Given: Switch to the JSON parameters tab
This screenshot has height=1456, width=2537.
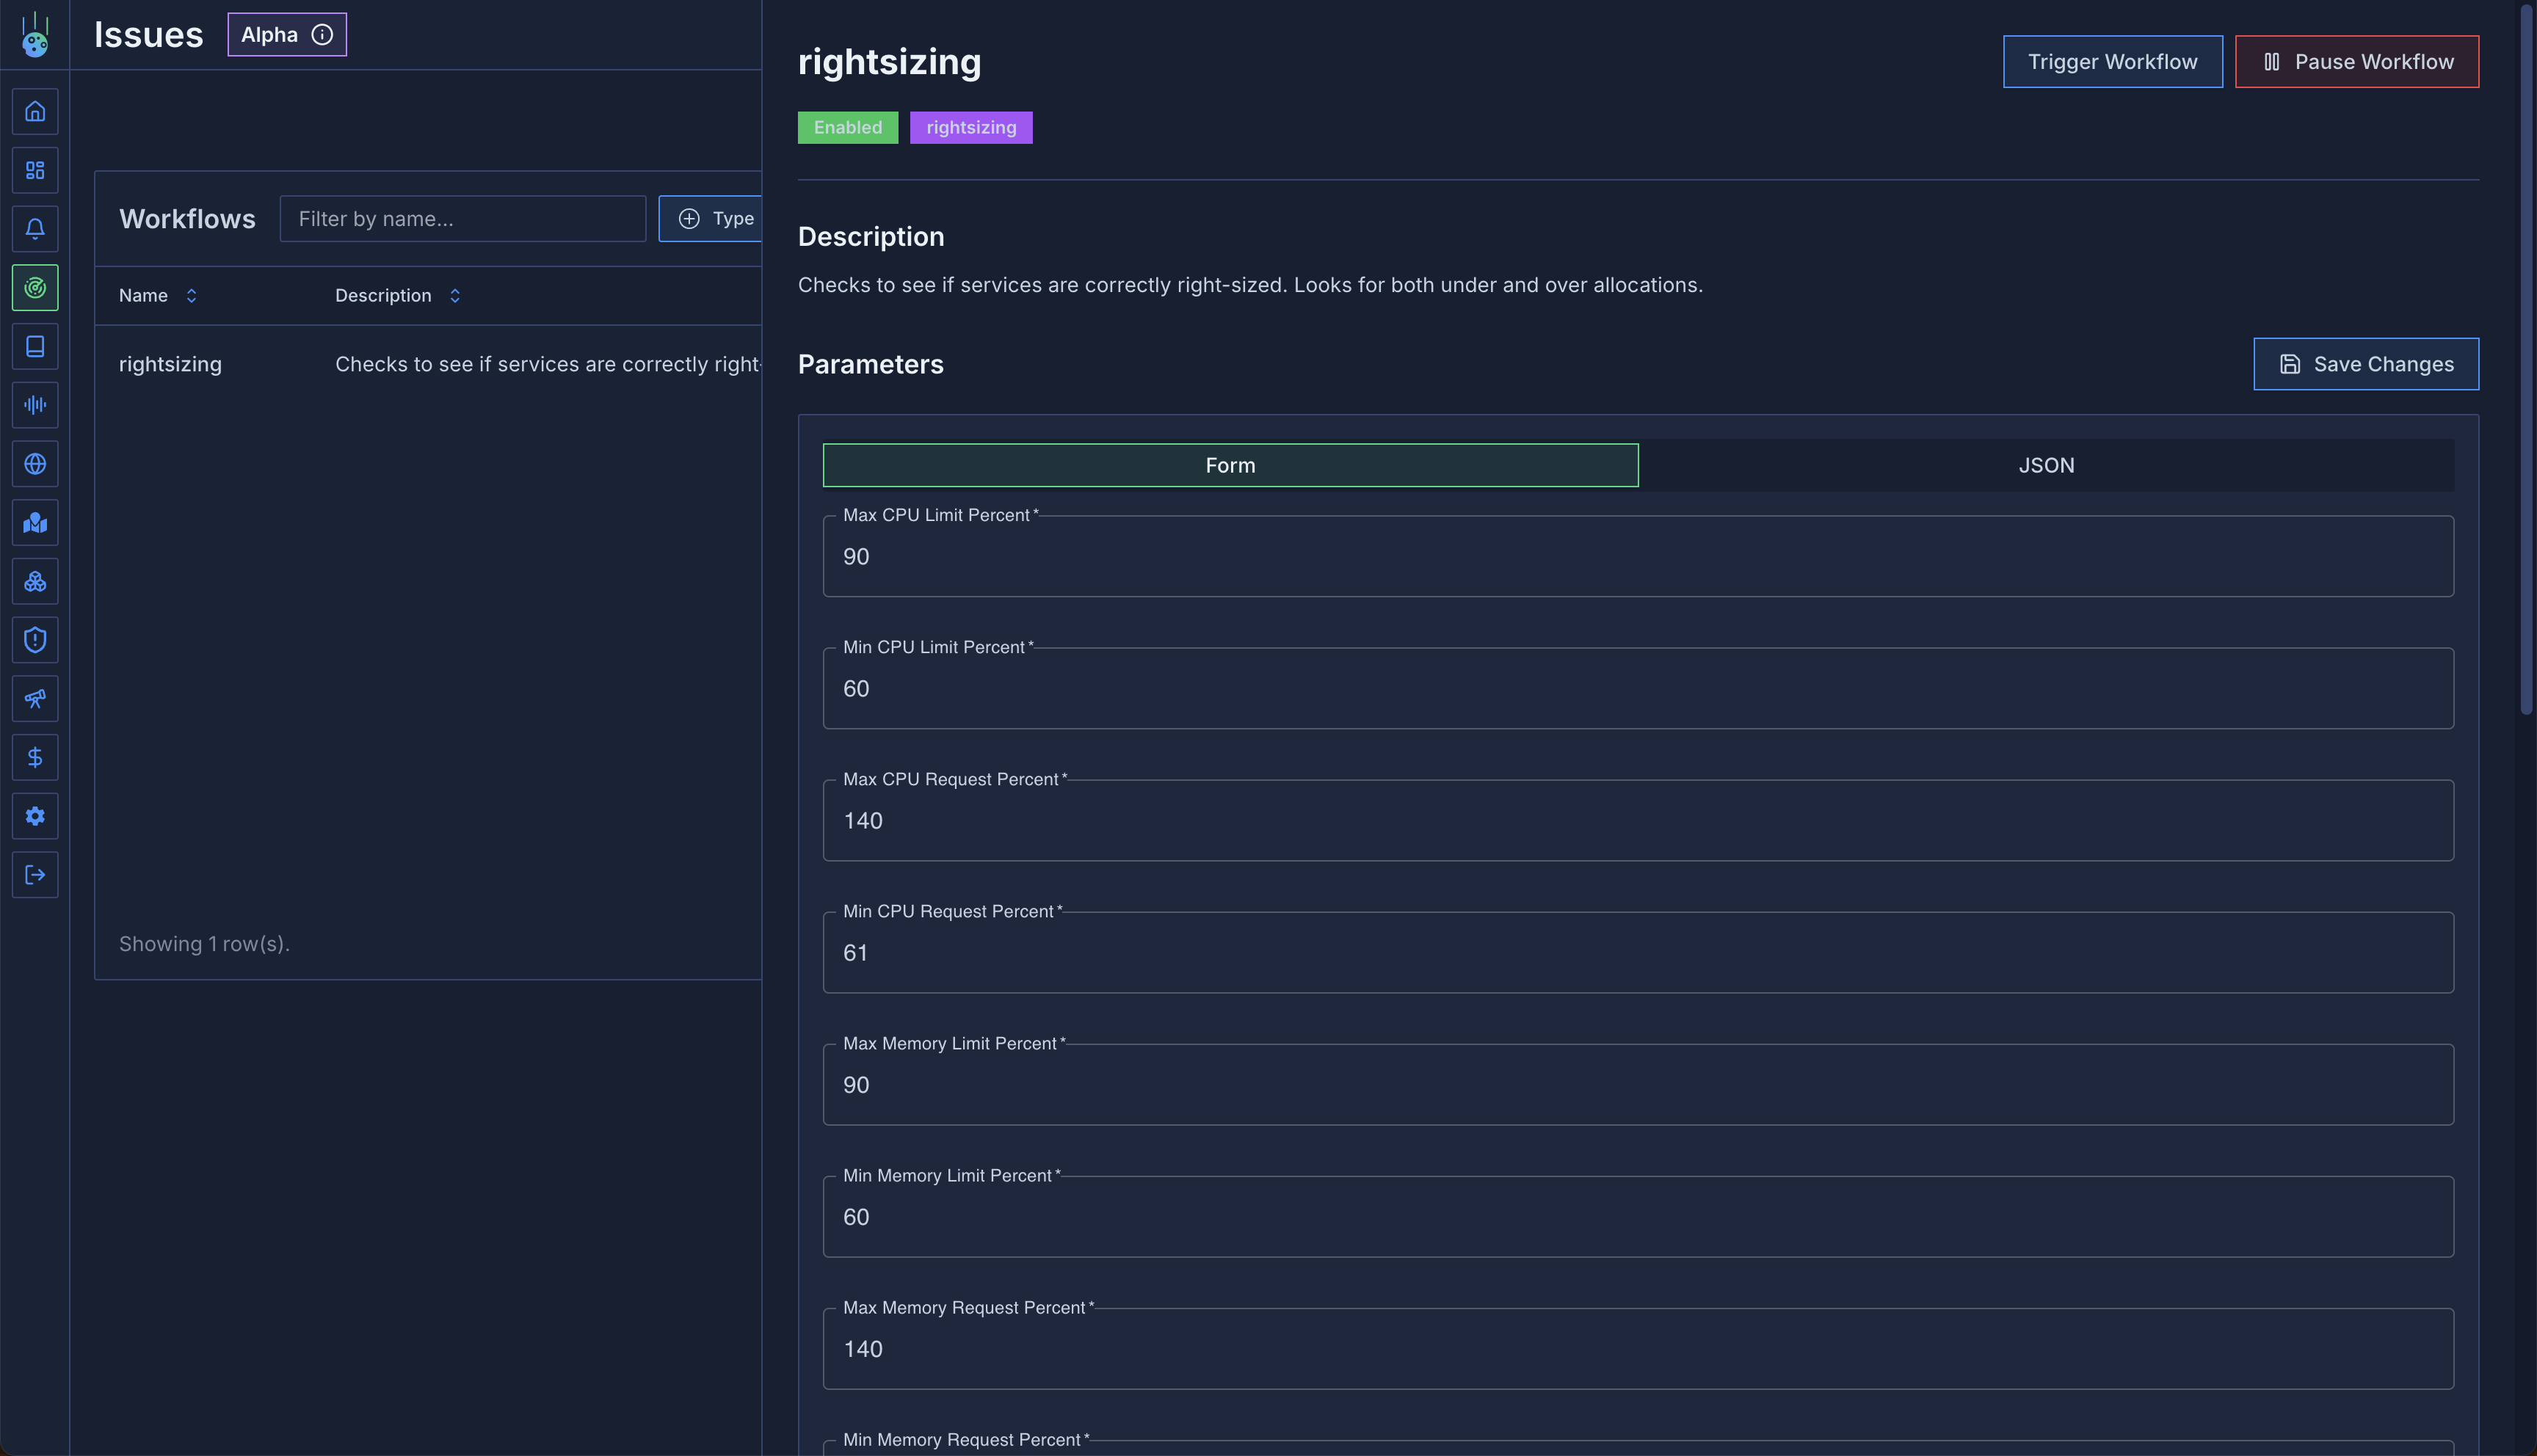Looking at the screenshot, I should tap(2045, 465).
